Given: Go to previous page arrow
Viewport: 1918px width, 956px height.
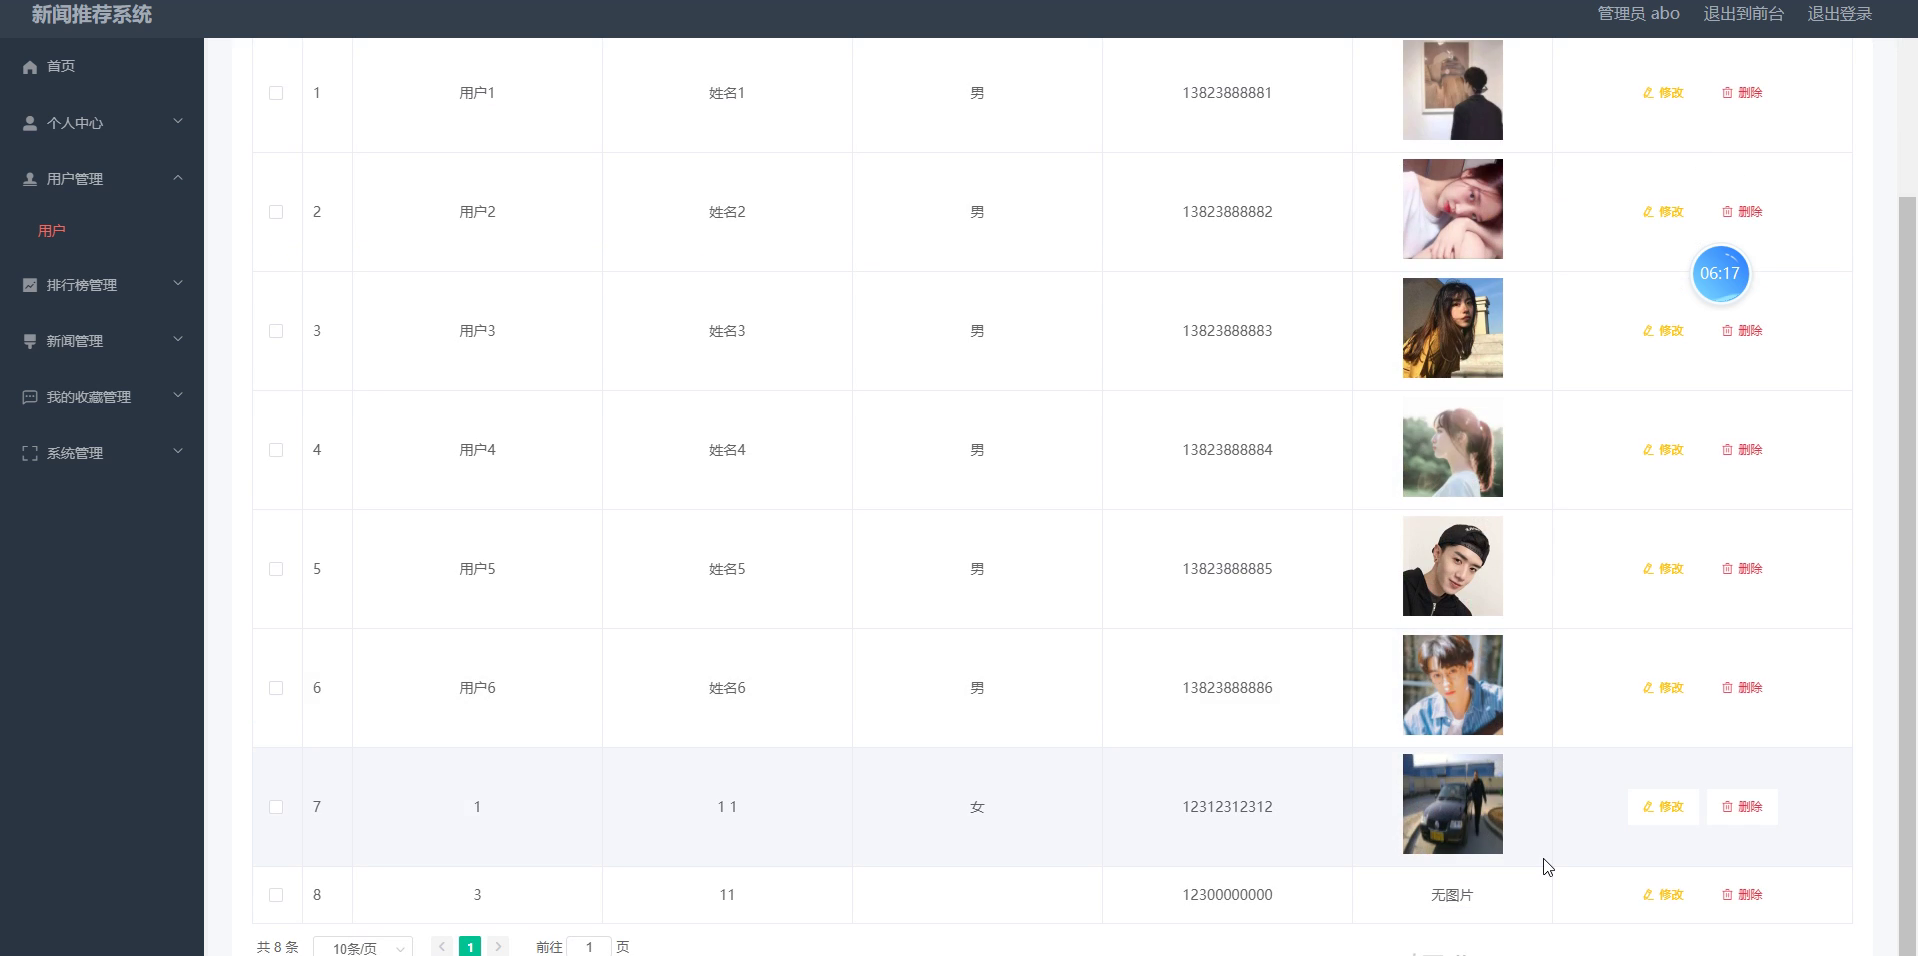Looking at the screenshot, I should (x=442, y=946).
